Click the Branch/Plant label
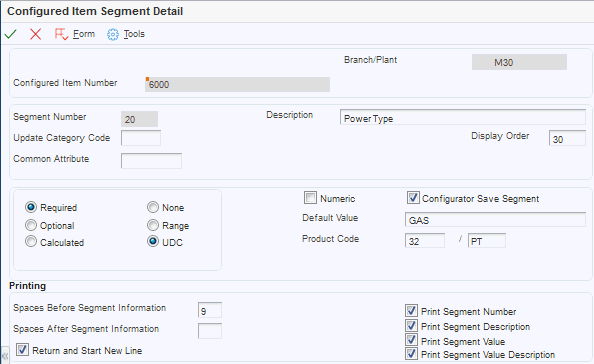This screenshot has width=594, height=364. point(370,59)
